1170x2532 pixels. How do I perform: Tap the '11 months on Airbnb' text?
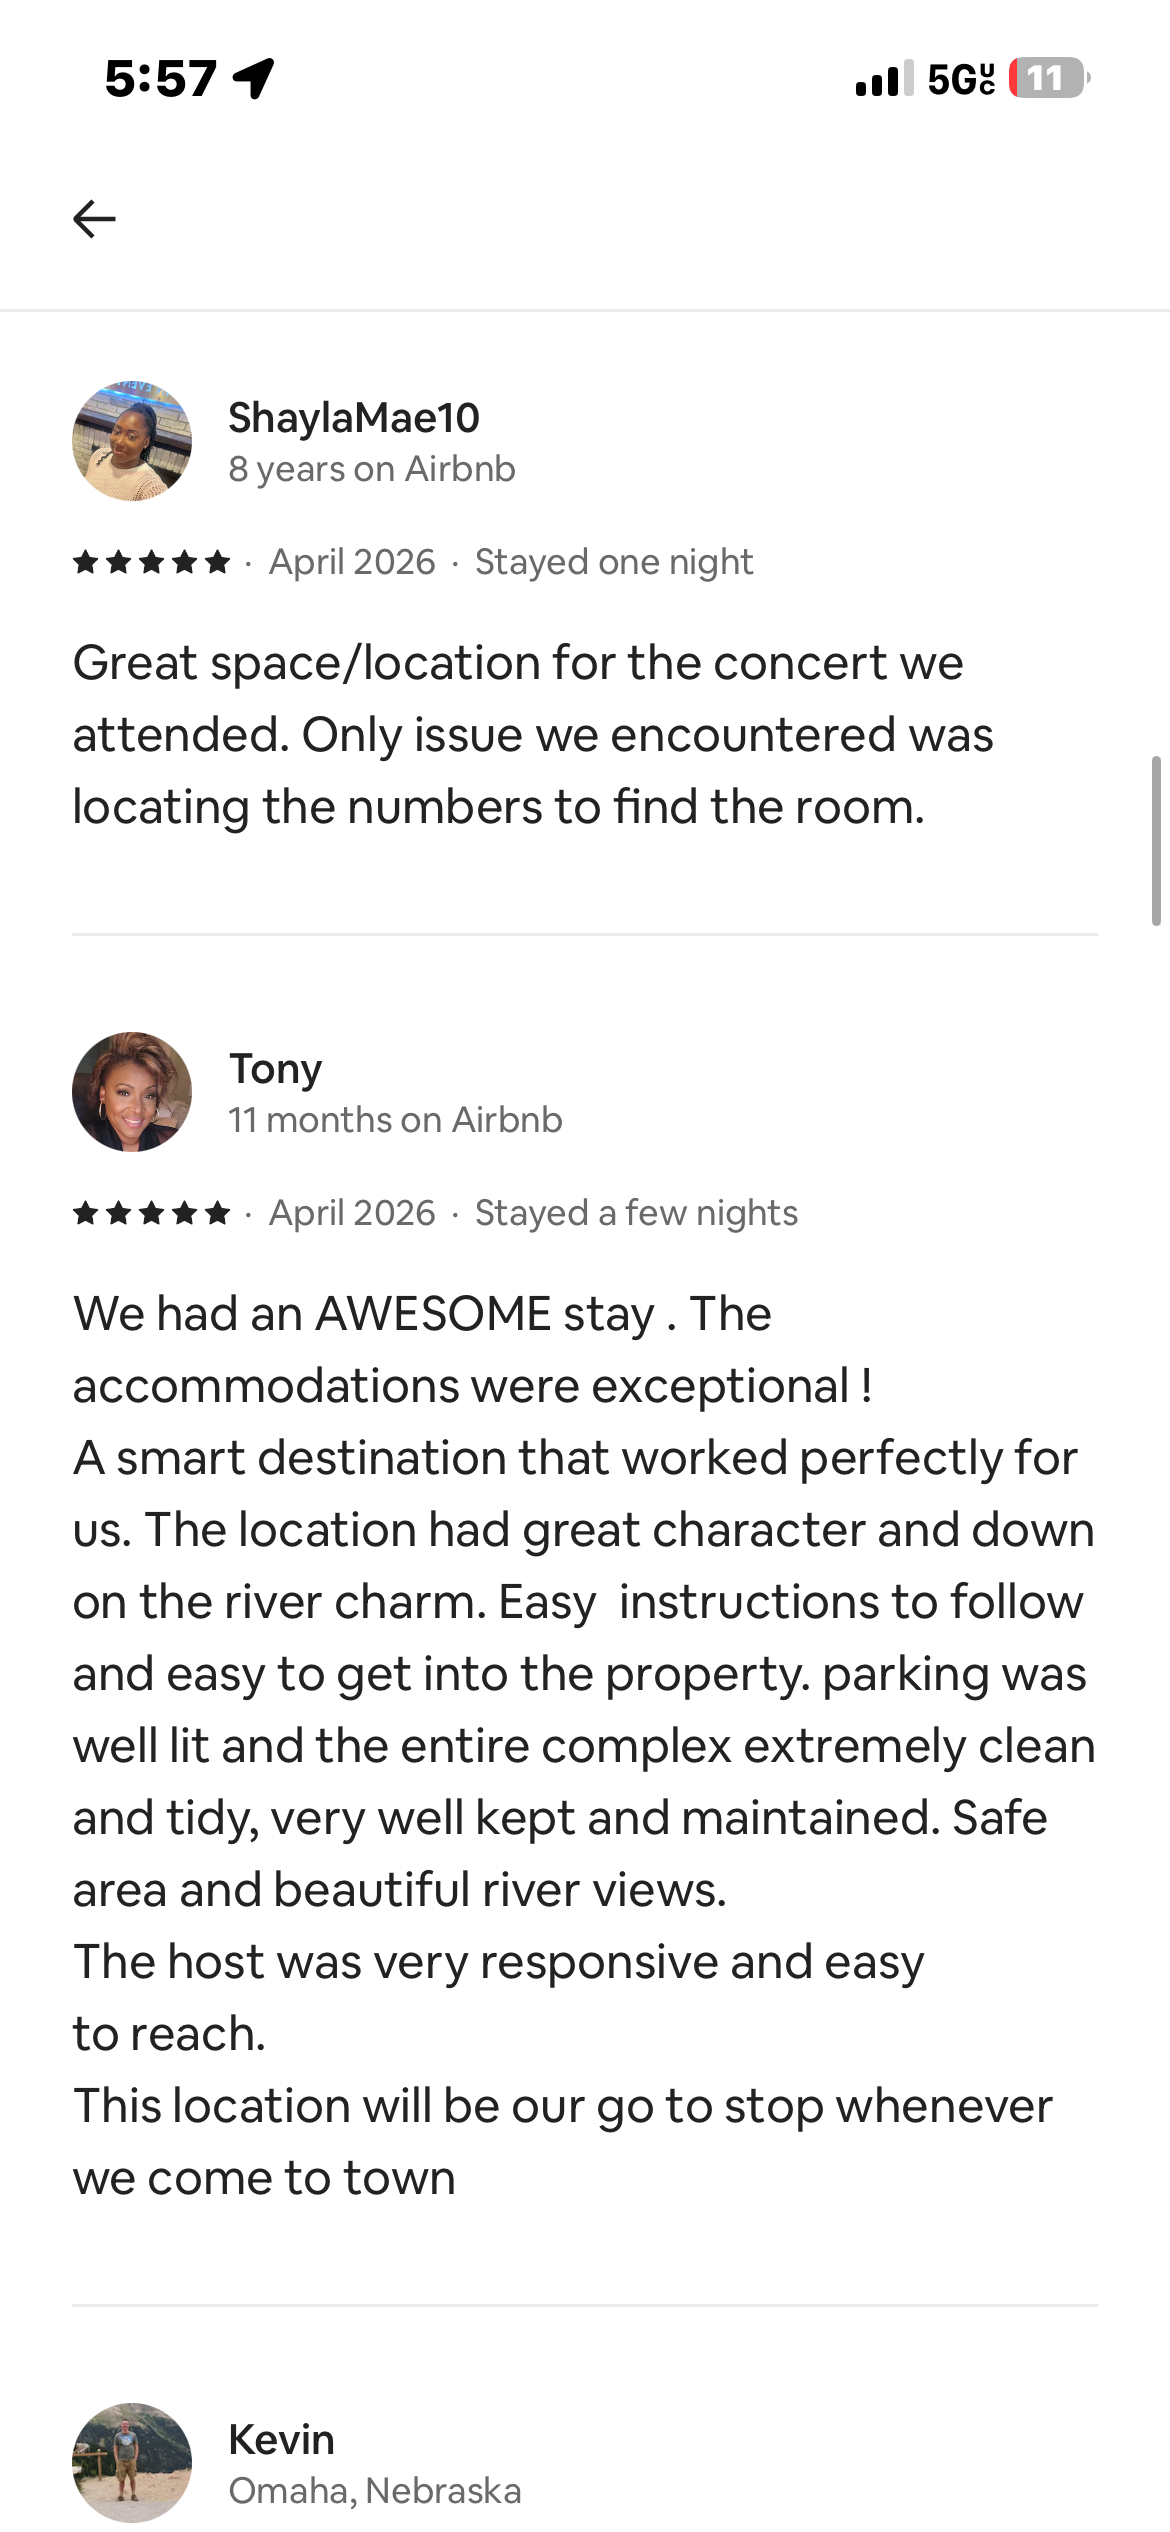[x=395, y=1120]
